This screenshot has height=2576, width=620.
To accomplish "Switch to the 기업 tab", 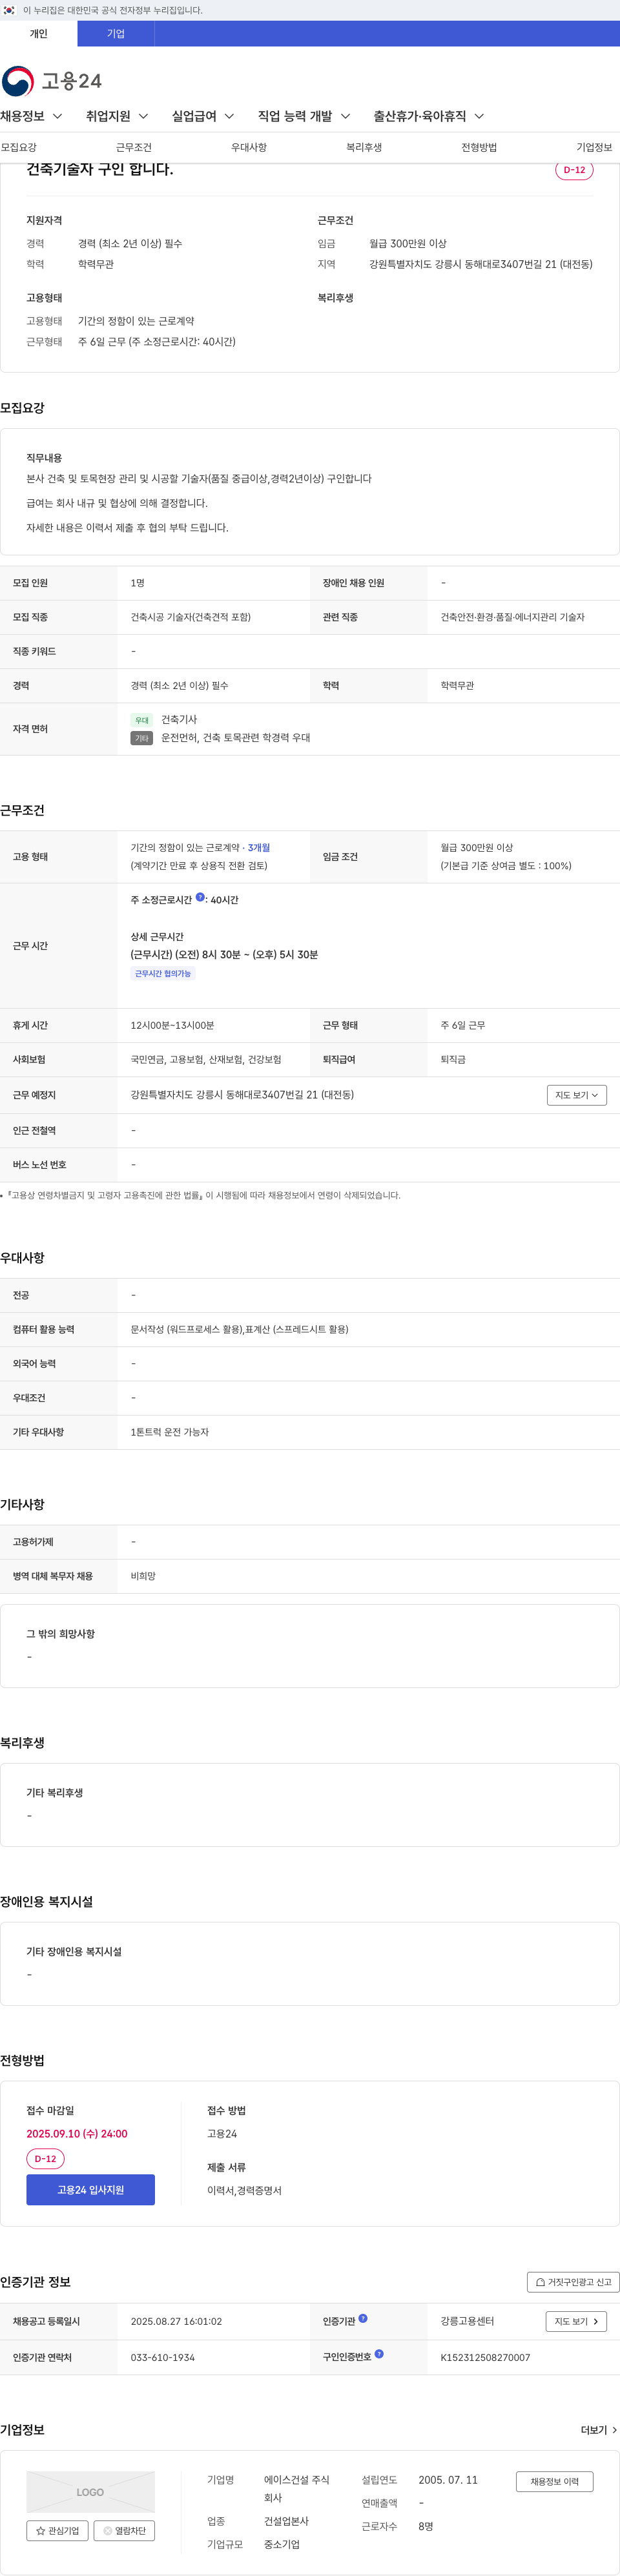I will click(116, 34).
